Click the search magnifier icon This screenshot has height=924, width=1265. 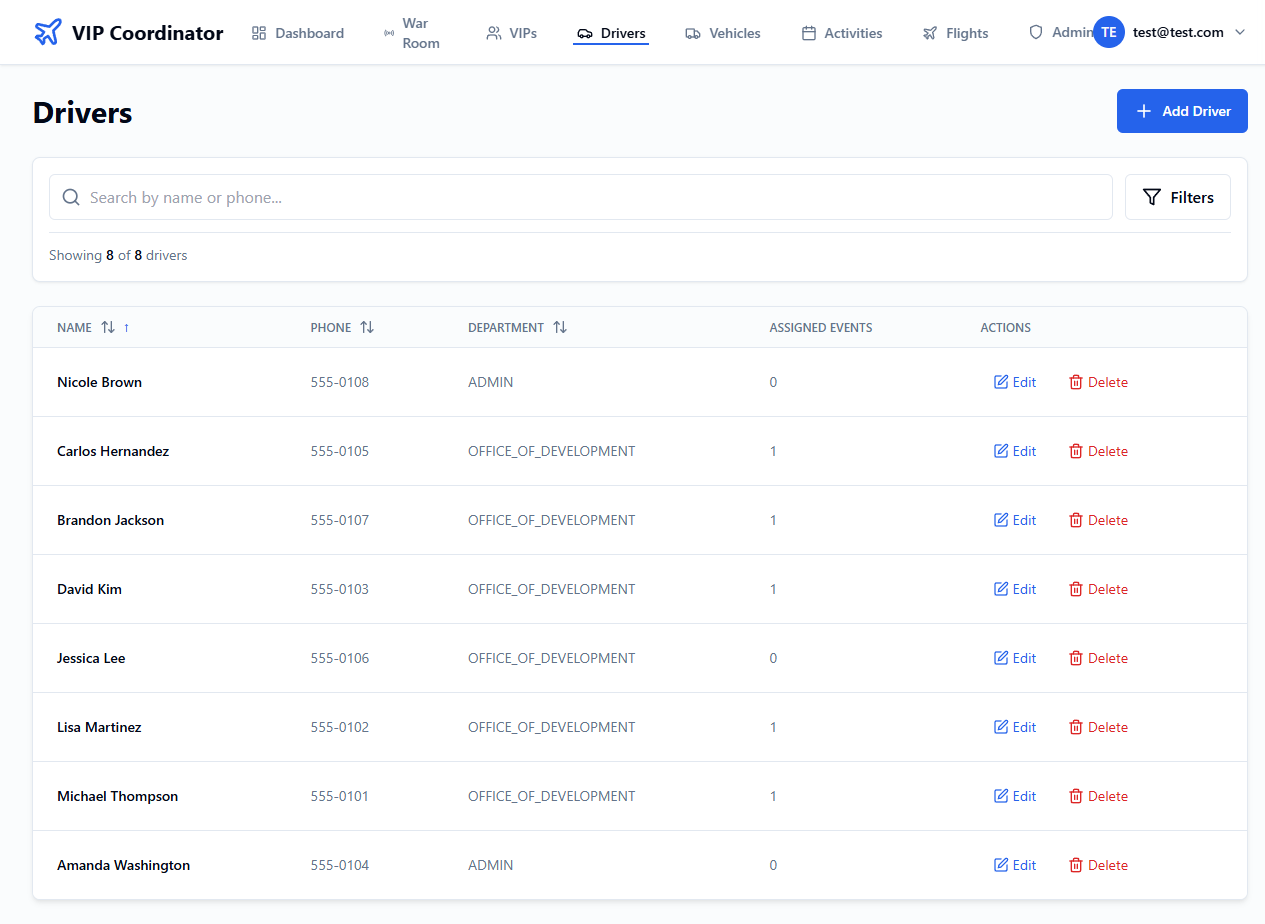71,198
